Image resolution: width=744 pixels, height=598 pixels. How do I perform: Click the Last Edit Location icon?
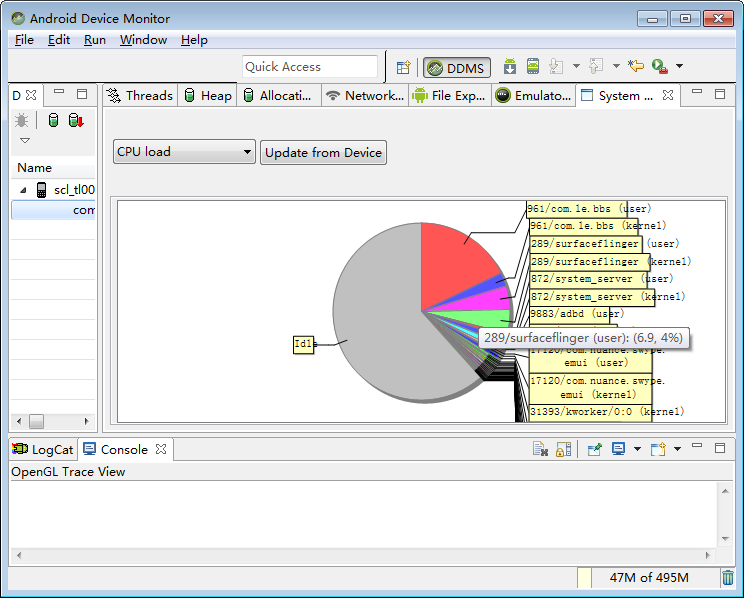pos(636,66)
